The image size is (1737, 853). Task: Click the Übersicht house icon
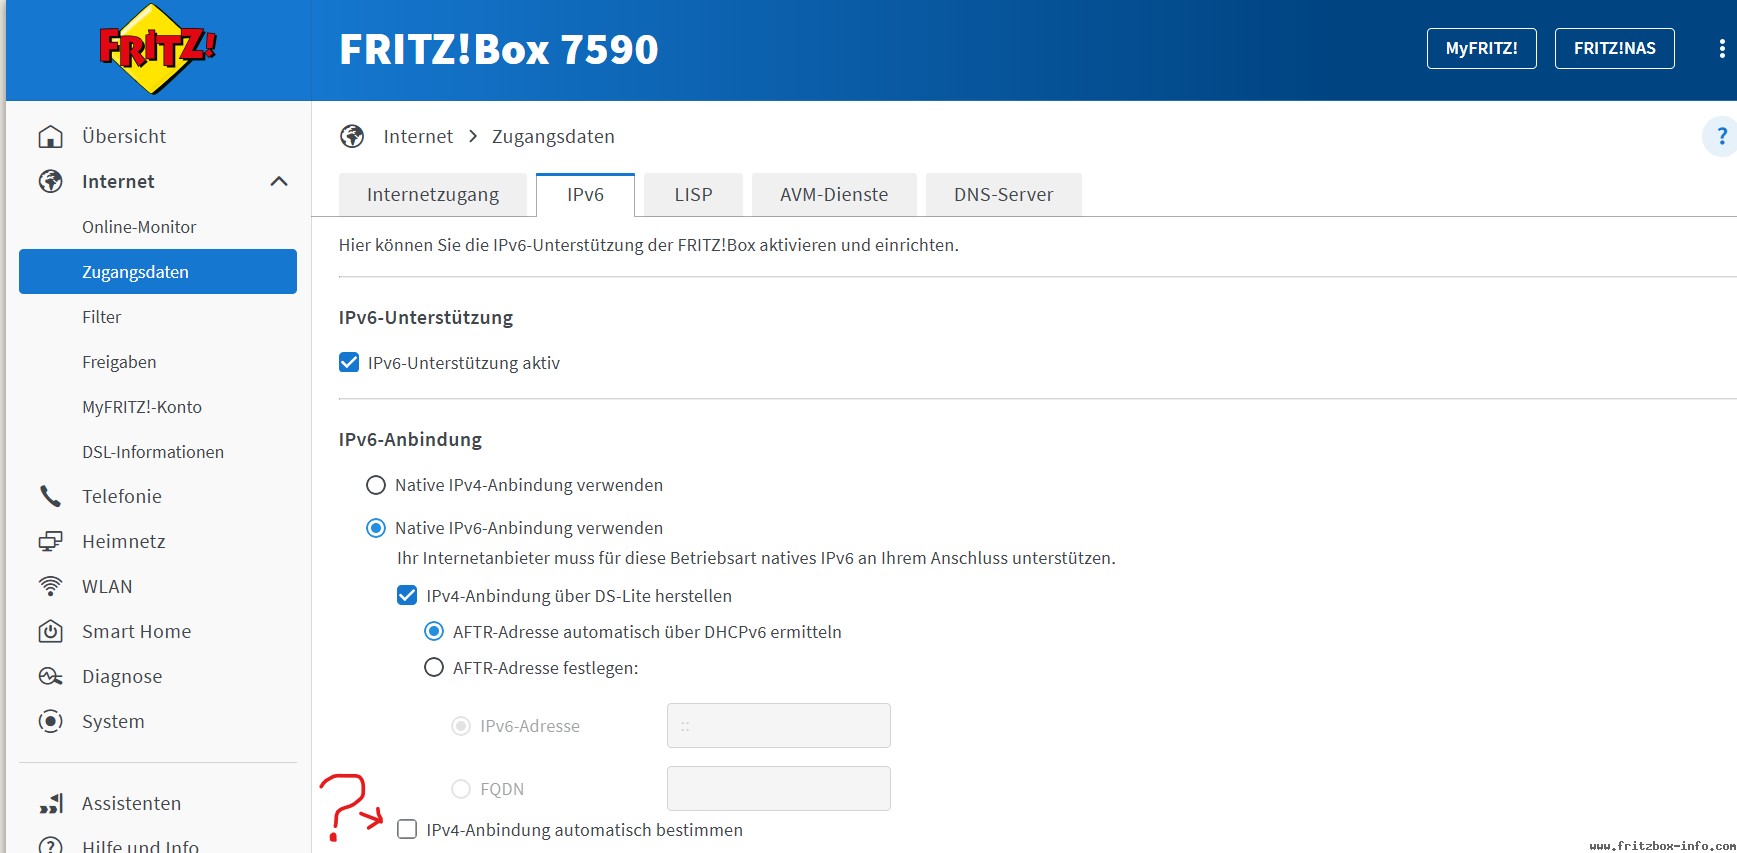pos(50,136)
